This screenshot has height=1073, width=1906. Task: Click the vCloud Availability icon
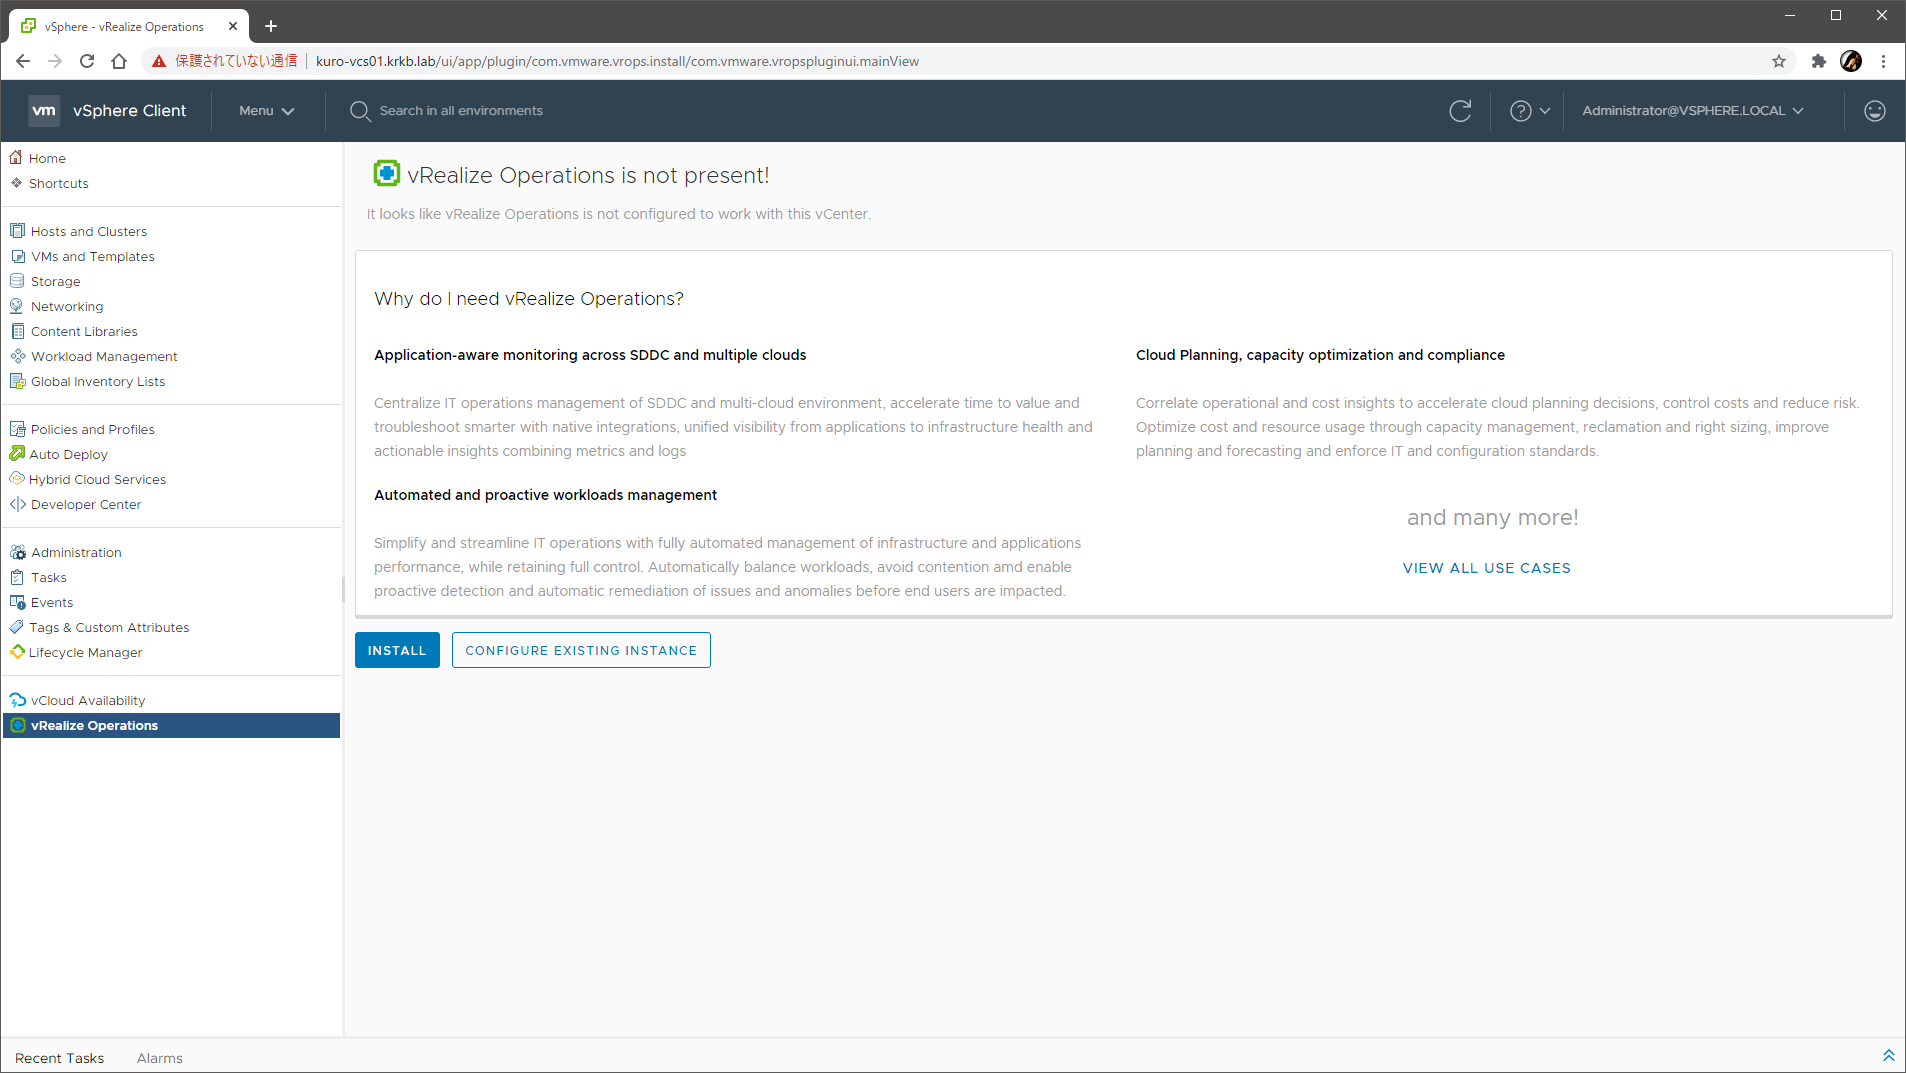pos(17,700)
